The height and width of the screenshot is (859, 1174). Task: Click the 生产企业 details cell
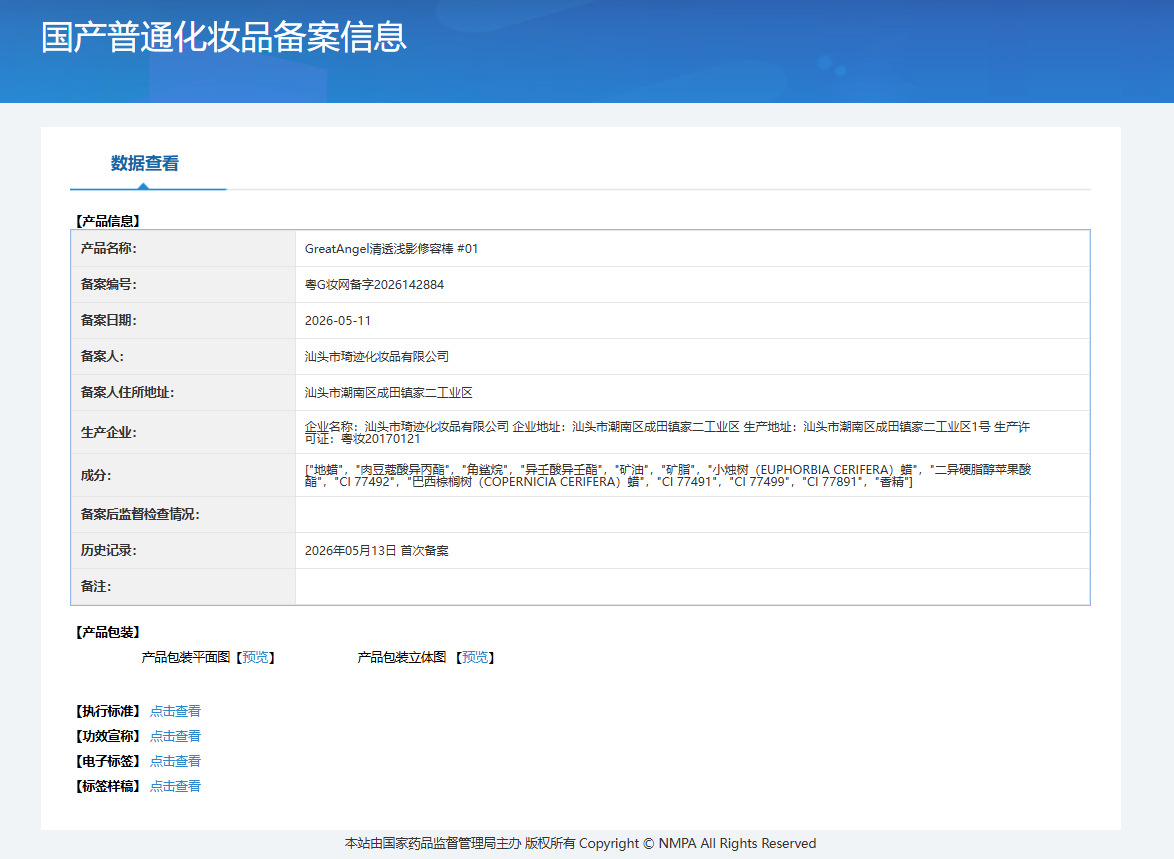click(x=693, y=432)
